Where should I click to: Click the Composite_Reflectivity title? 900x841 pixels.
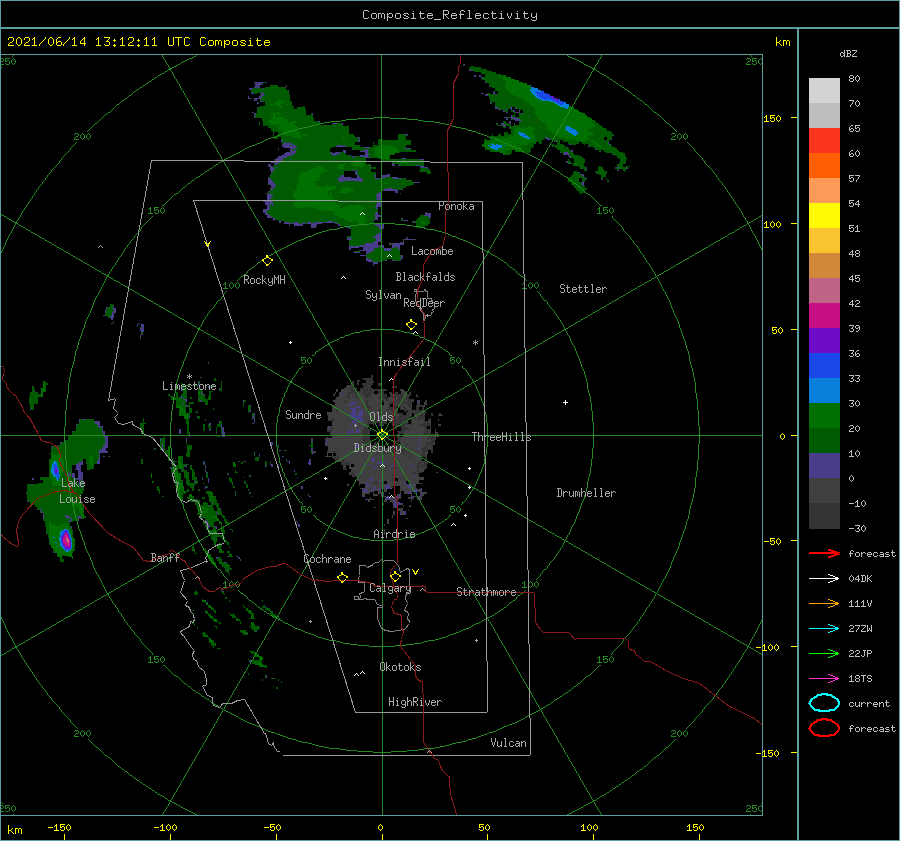click(450, 15)
